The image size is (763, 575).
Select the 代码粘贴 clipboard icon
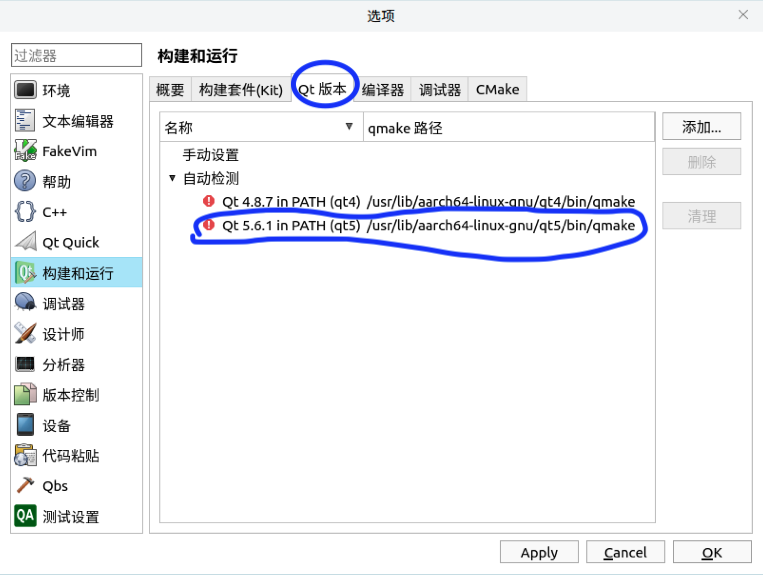[x=25, y=455]
